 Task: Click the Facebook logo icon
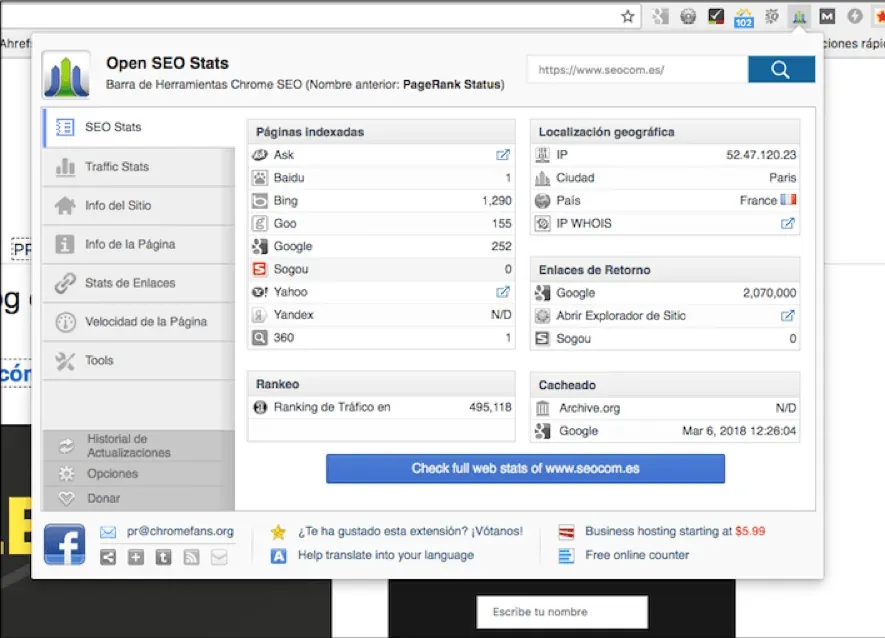click(65, 544)
